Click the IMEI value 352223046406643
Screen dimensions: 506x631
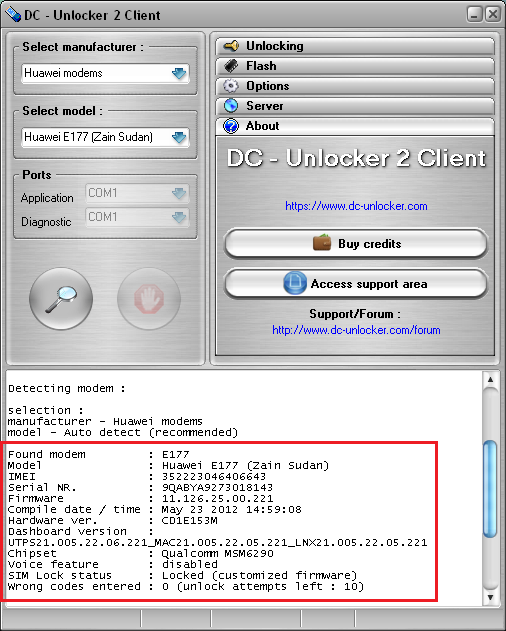(x=214, y=476)
